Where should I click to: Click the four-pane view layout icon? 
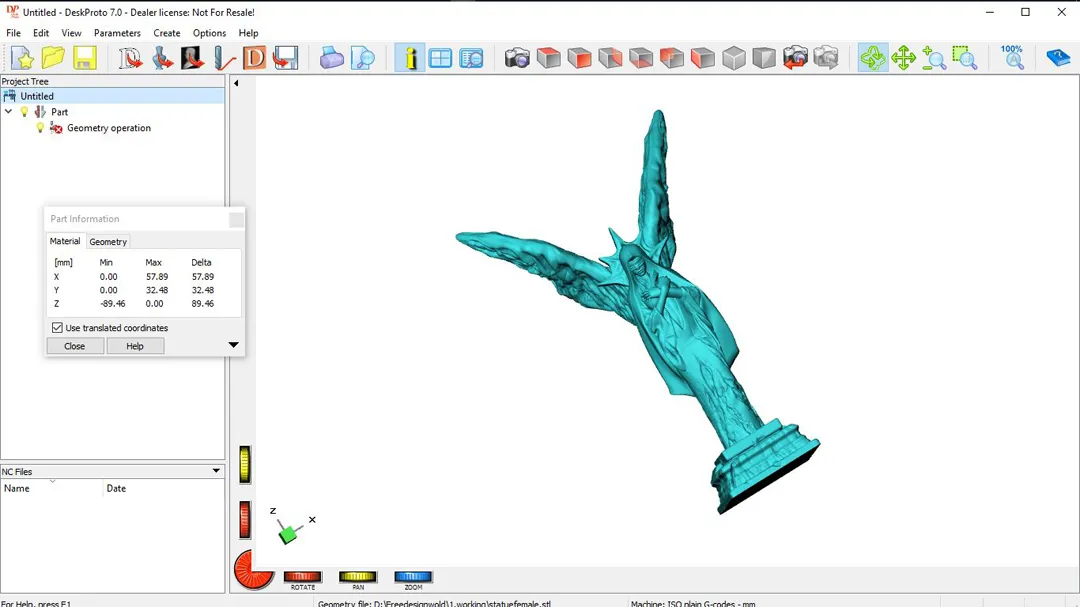[x=440, y=58]
